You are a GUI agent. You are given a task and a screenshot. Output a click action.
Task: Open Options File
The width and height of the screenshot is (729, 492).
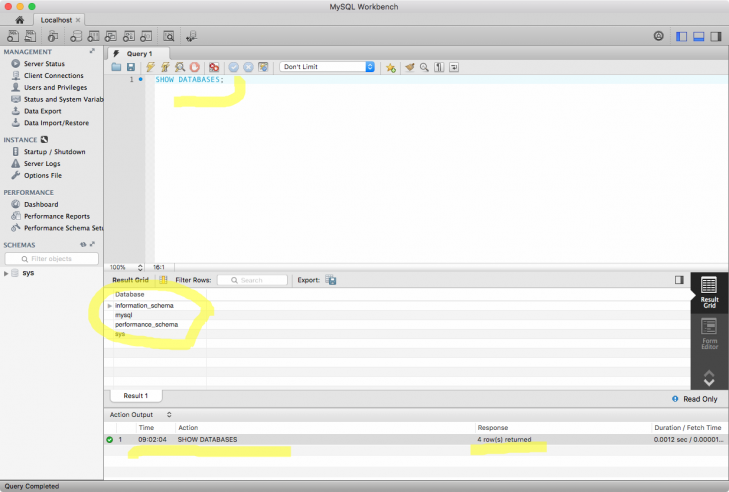pos(43,175)
